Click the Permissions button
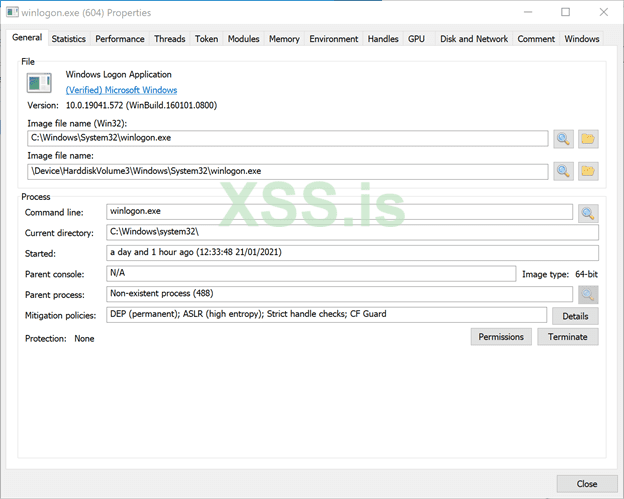The height and width of the screenshot is (499, 624). pos(501,337)
